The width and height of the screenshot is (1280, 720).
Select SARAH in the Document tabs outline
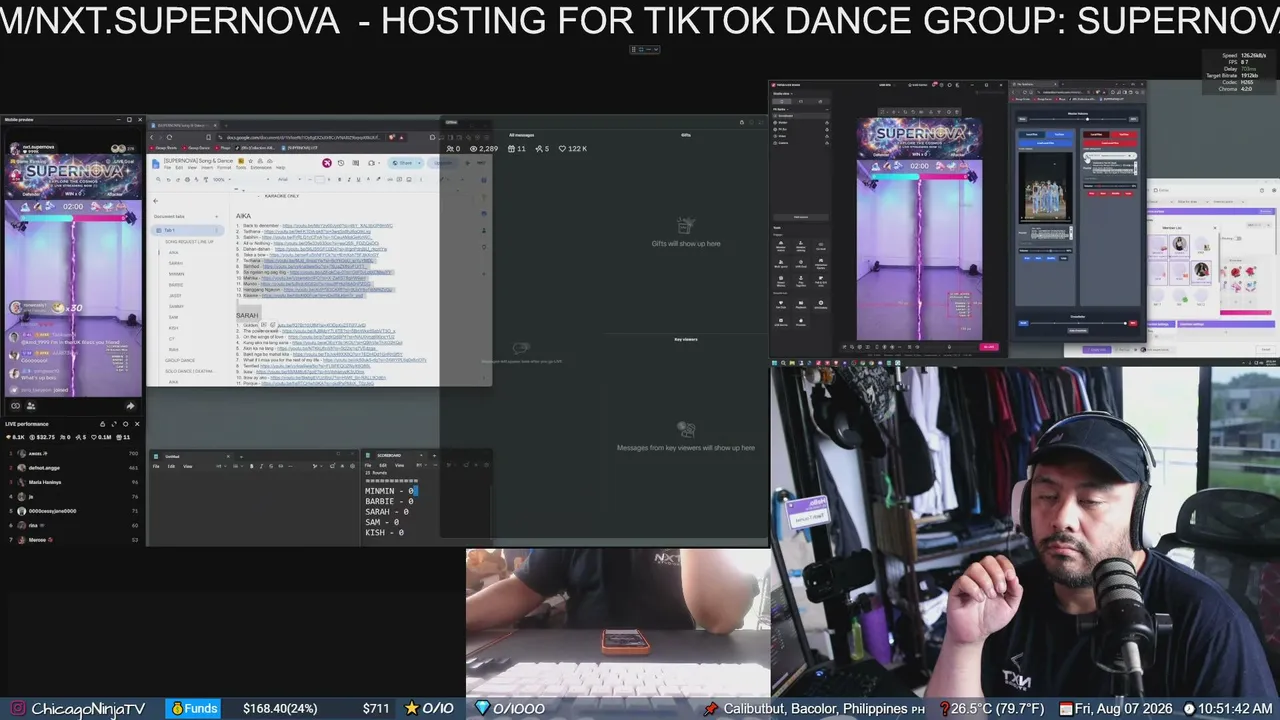[176, 263]
